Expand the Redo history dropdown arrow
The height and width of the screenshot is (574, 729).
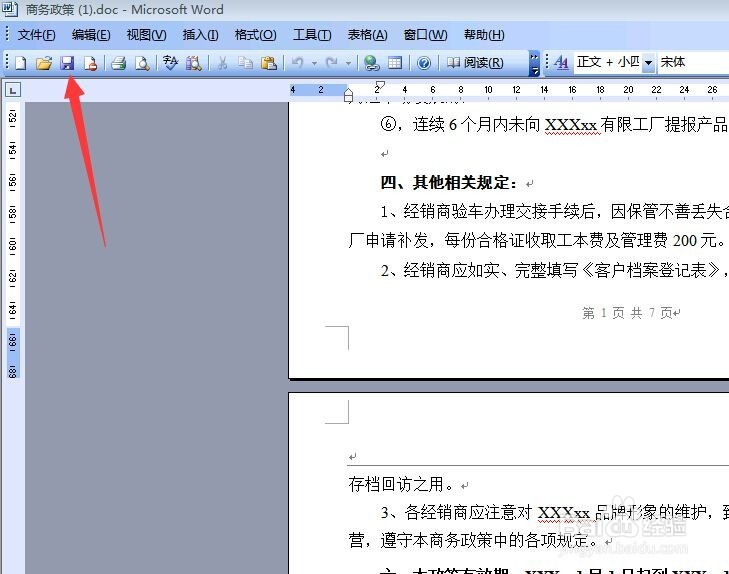348,63
